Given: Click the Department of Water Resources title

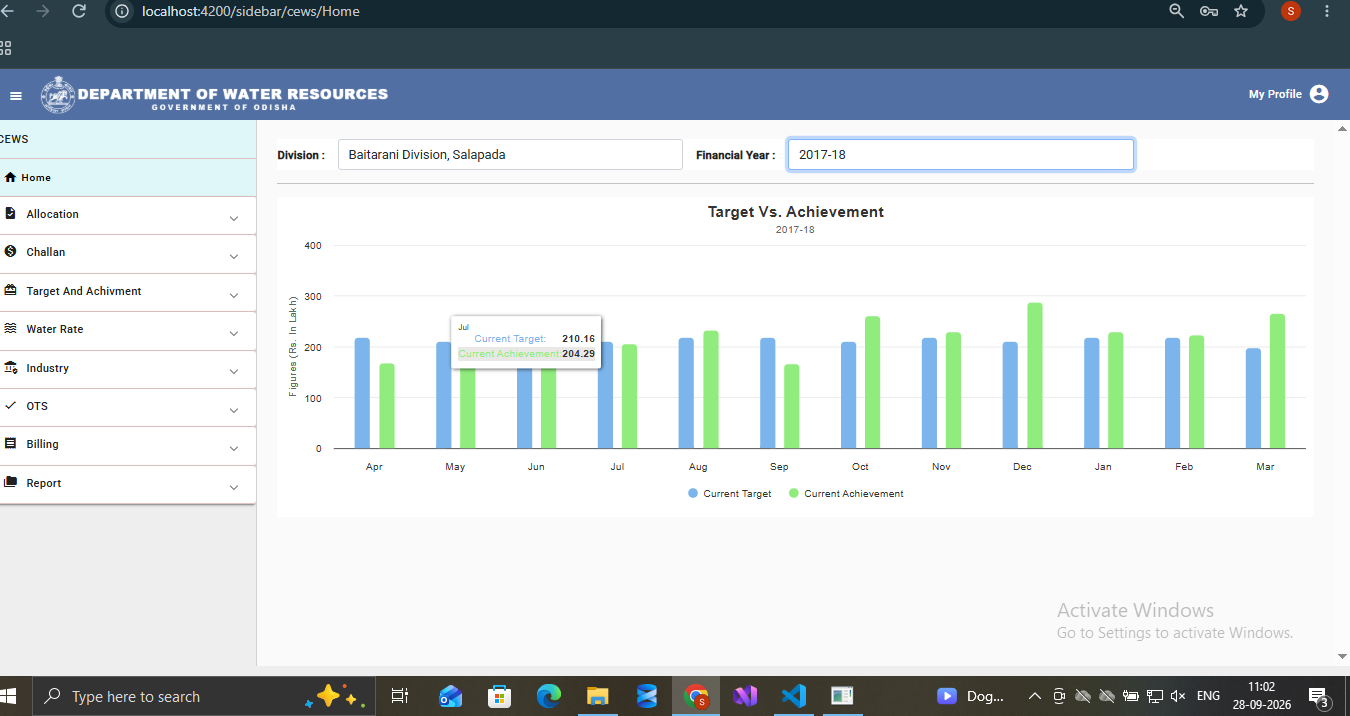Looking at the screenshot, I should [233, 94].
